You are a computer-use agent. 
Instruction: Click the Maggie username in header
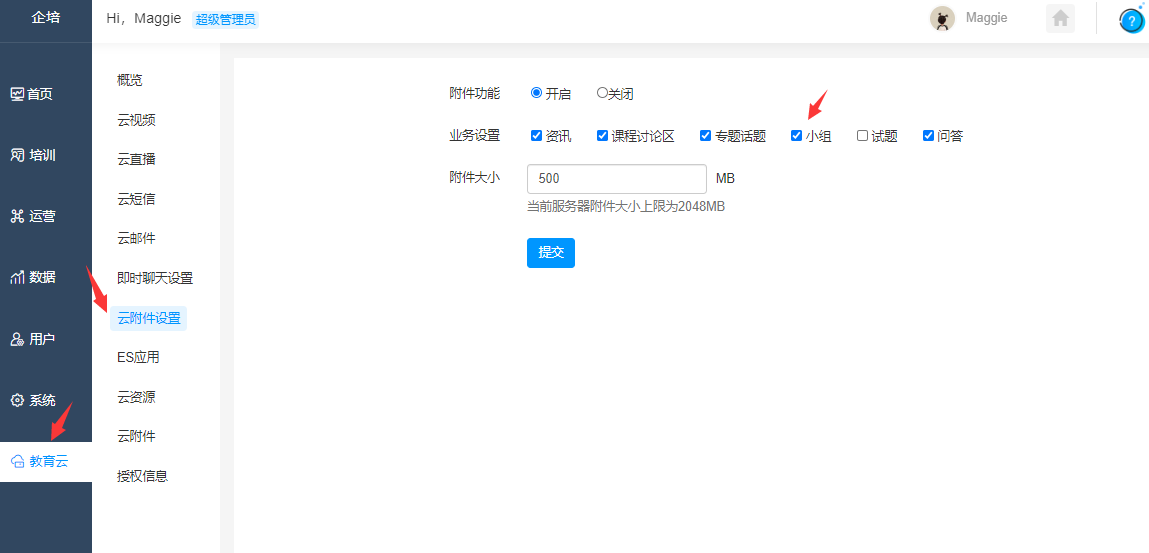click(986, 18)
